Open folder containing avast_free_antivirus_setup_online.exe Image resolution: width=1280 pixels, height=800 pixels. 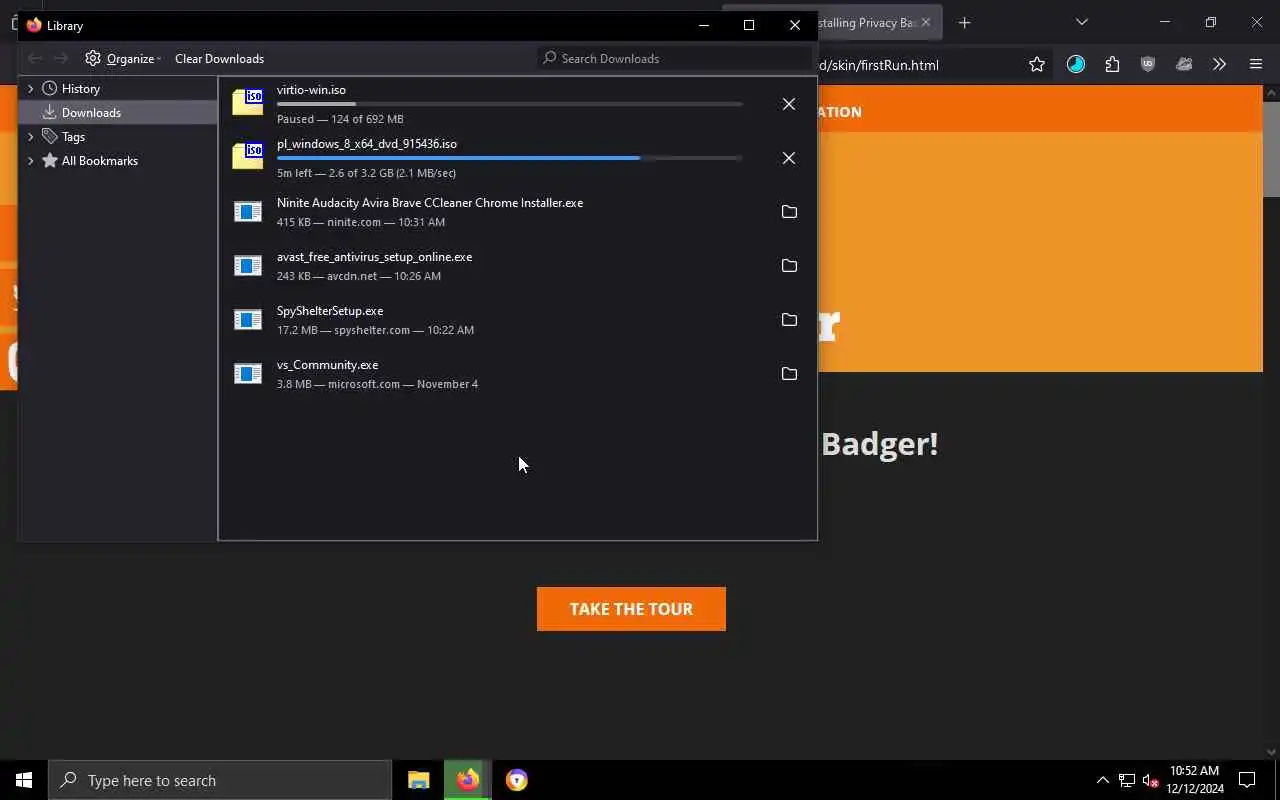click(x=789, y=266)
